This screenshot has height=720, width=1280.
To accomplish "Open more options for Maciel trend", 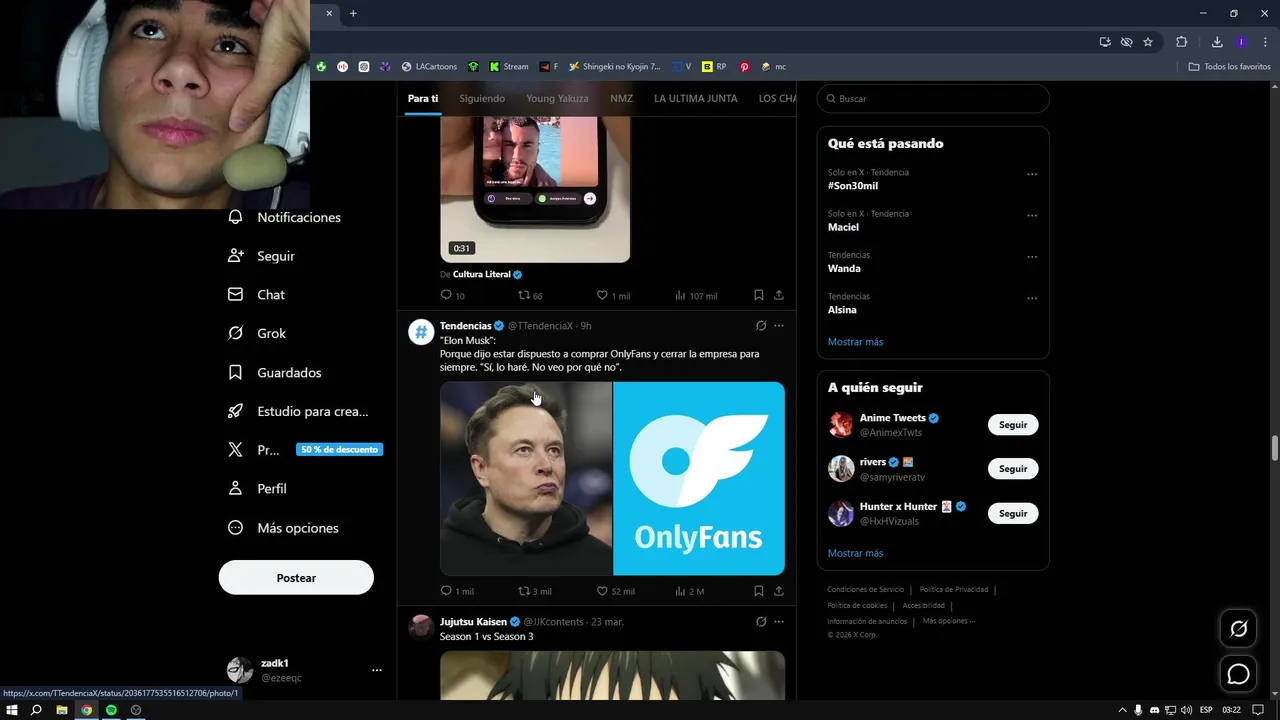I will click(1032, 215).
